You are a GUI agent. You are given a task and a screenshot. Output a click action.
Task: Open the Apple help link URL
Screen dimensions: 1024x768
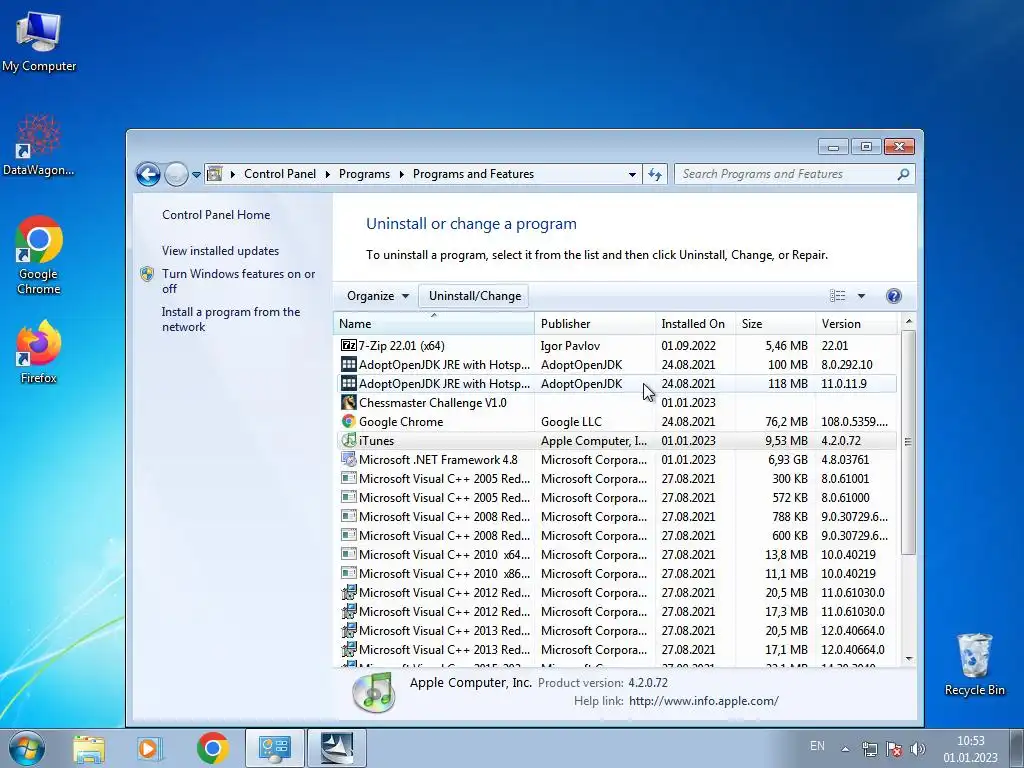coord(703,701)
